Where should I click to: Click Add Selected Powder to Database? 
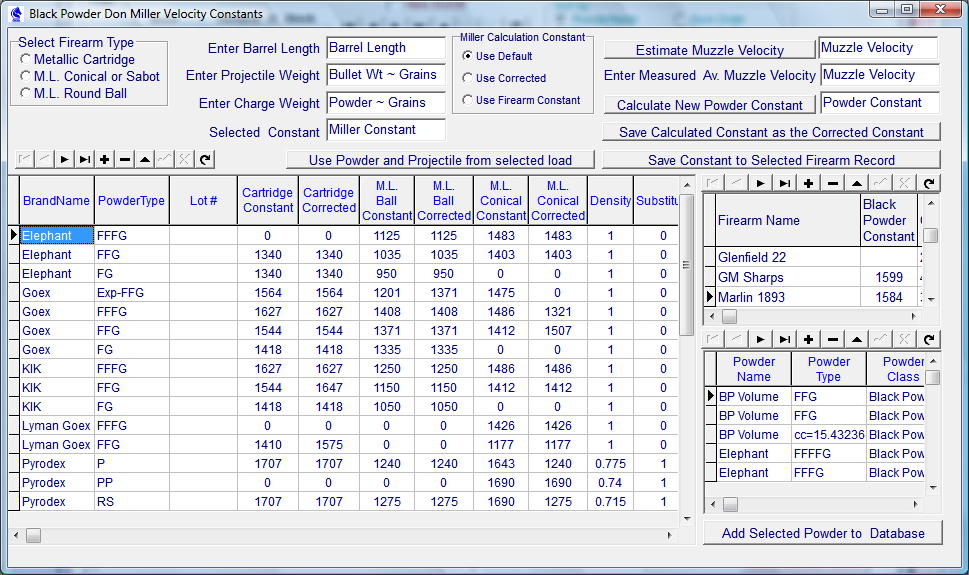tap(822, 533)
